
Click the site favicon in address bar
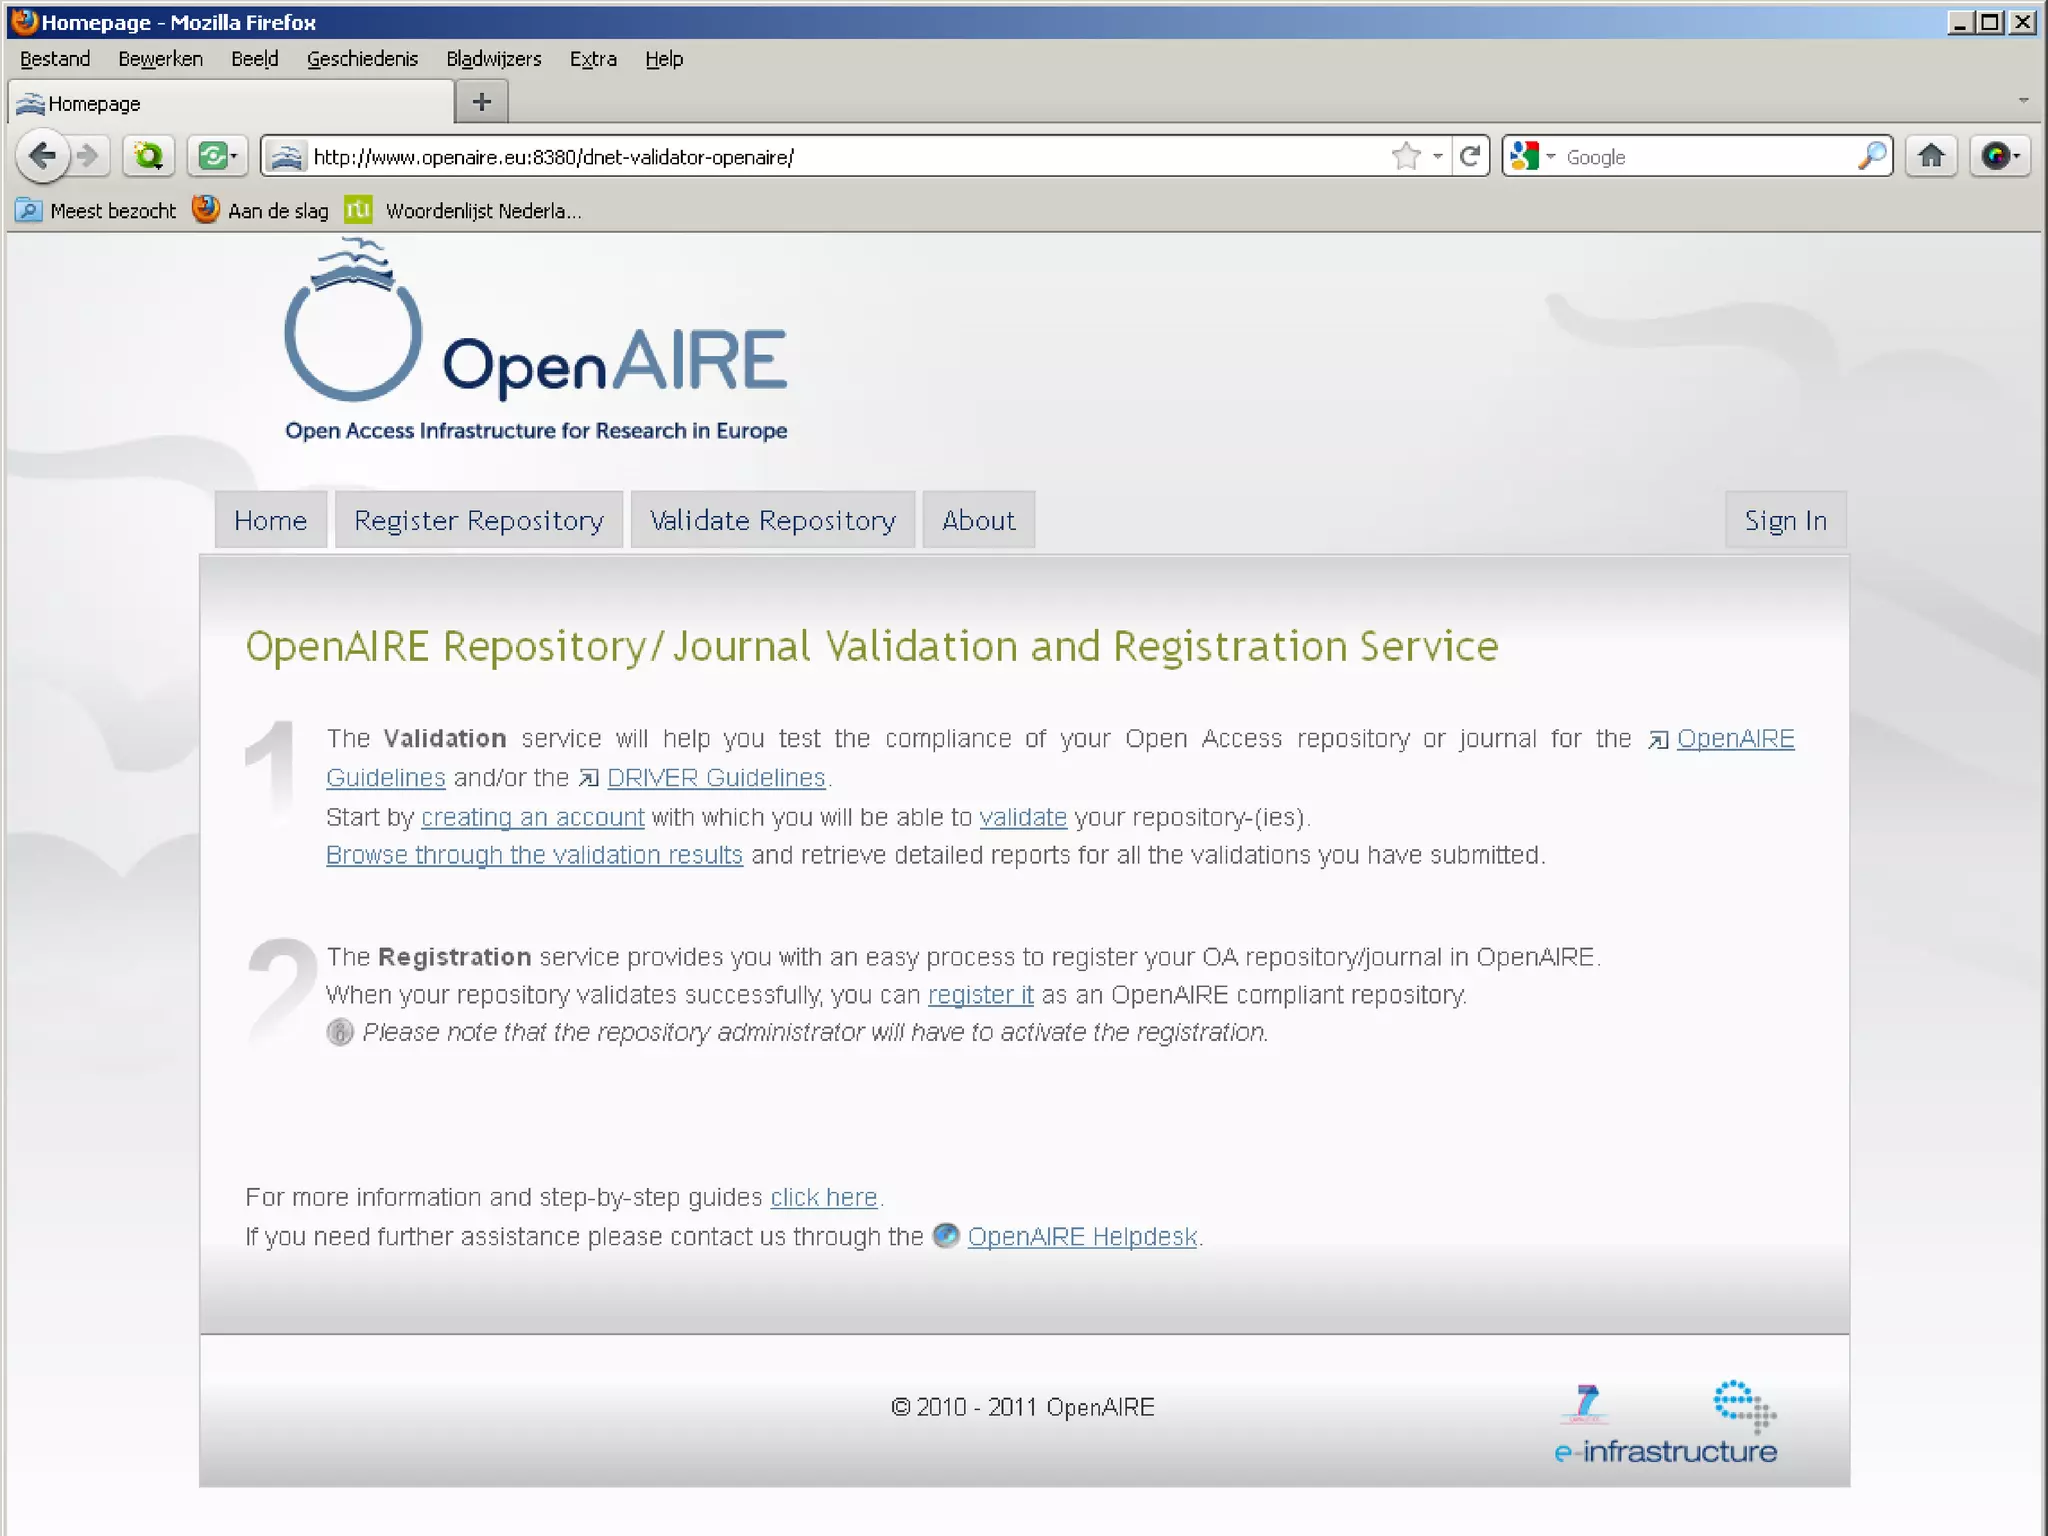(287, 157)
